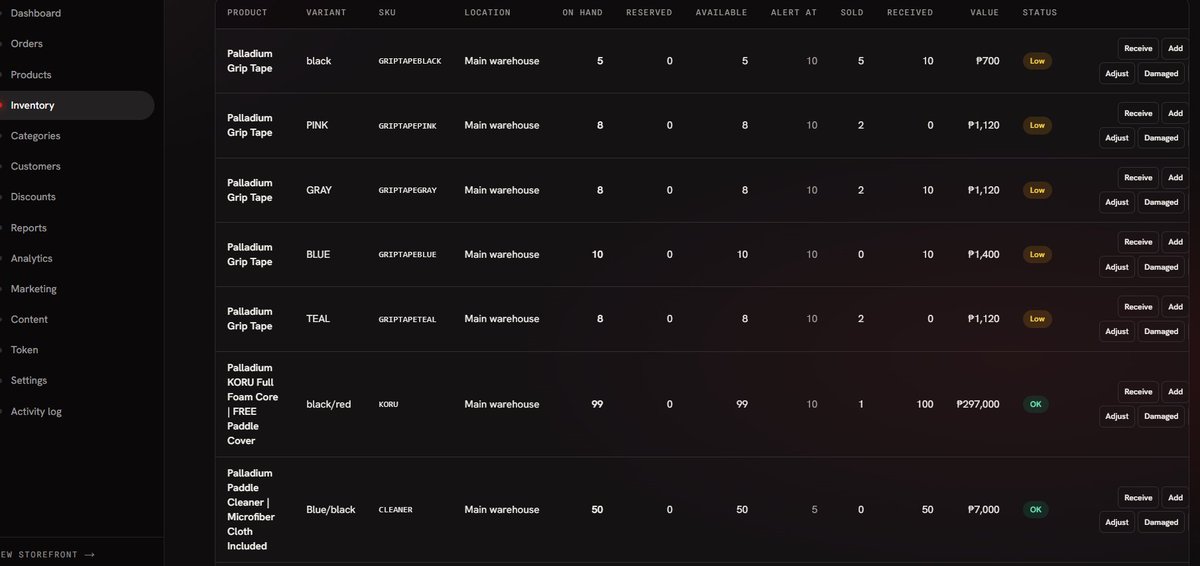Go to Customers page
The image size is (1200, 566).
click(35, 166)
